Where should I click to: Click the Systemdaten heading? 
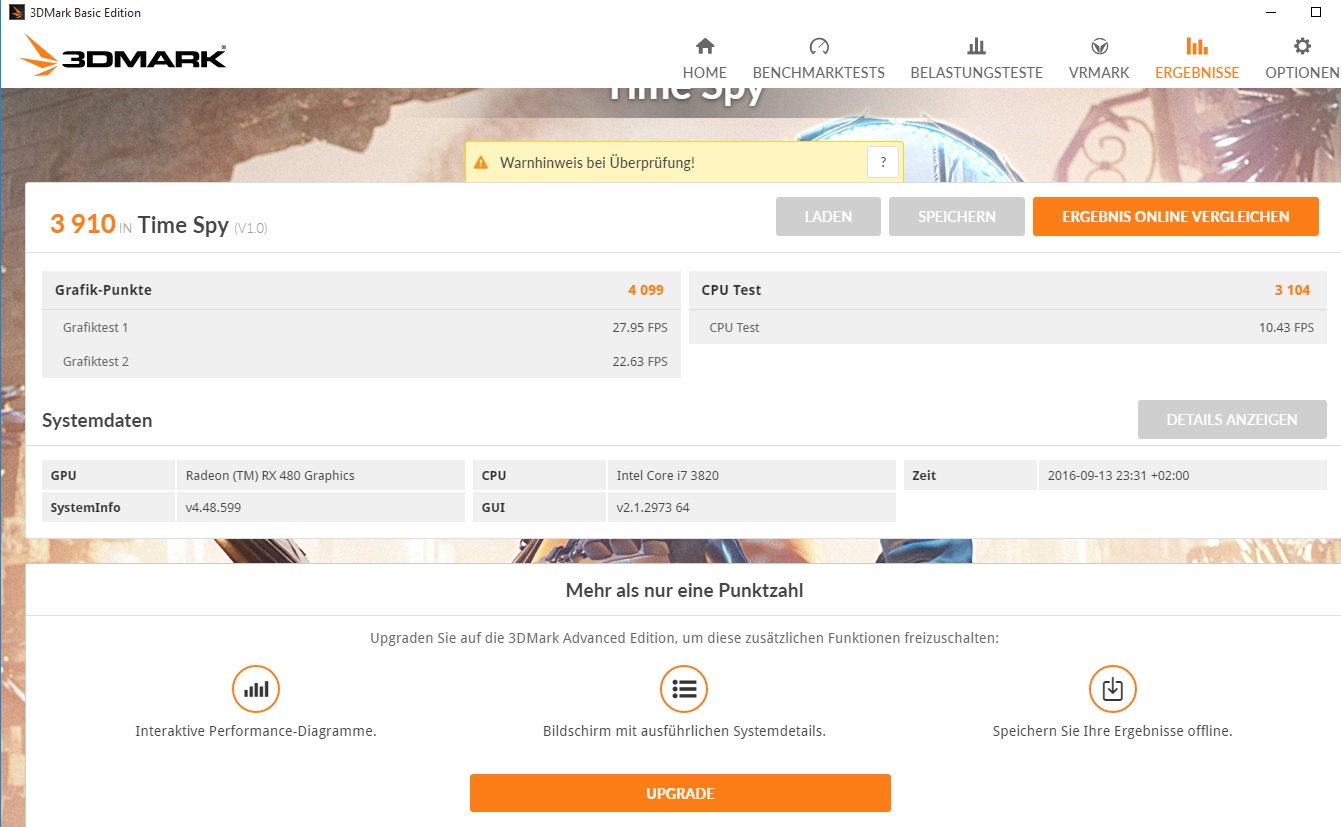pos(97,420)
